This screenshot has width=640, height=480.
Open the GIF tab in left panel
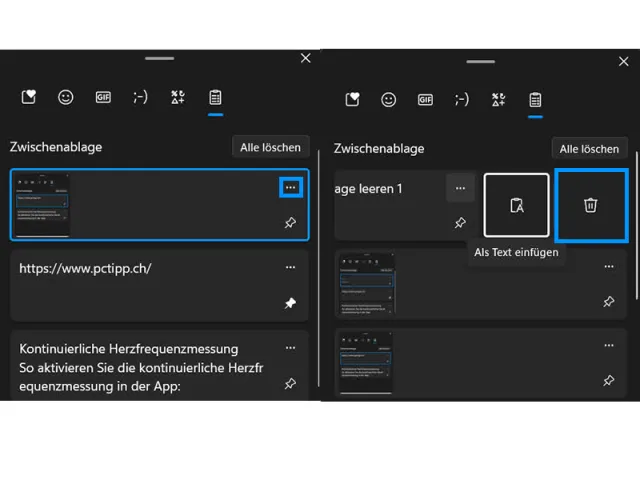coord(103,97)
